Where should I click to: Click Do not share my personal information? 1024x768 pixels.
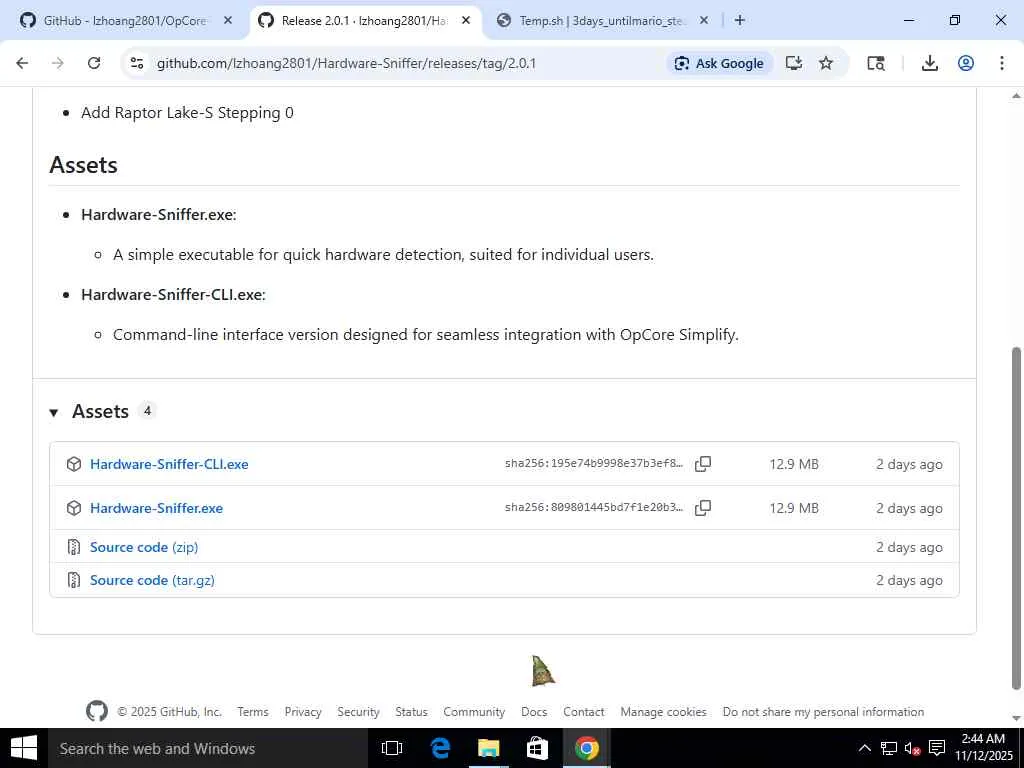[x=824, y=712]
